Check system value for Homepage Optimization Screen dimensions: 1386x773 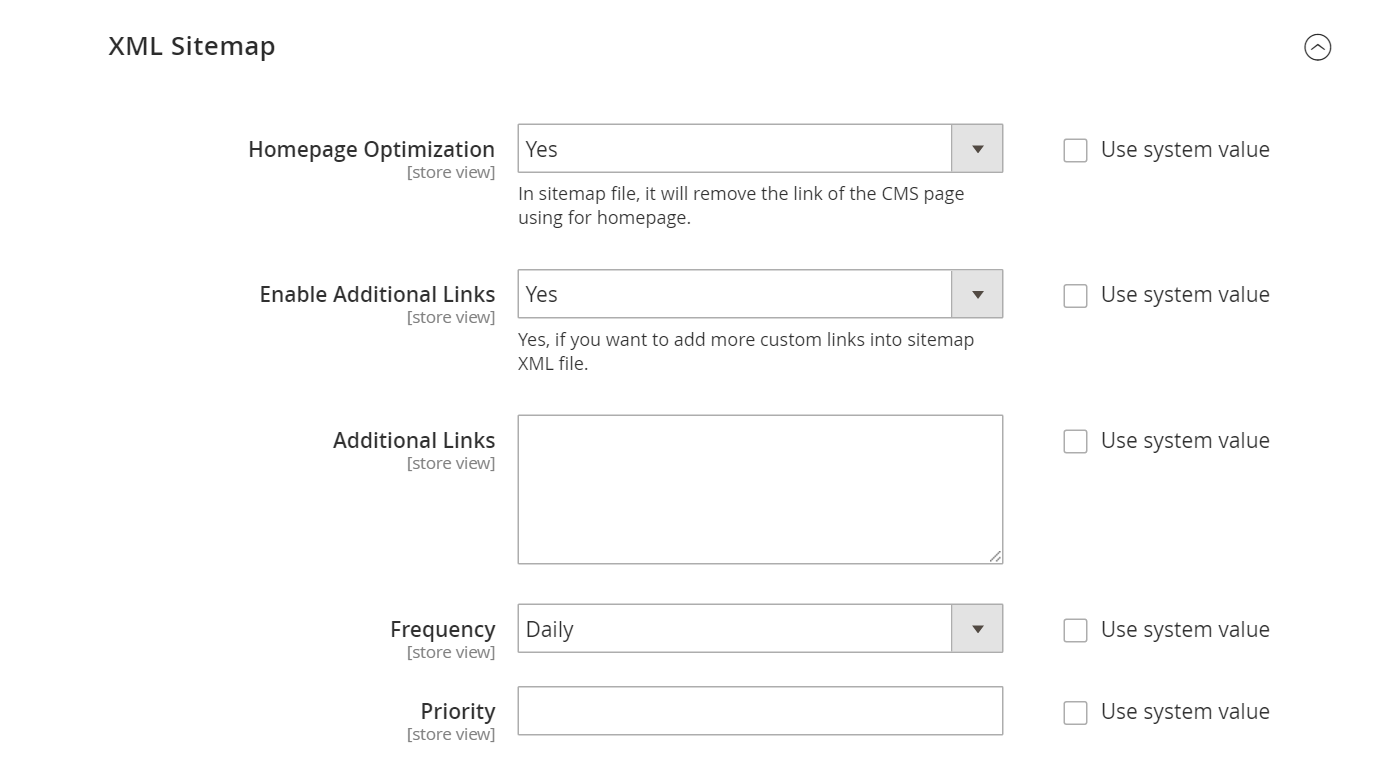tap(1075, 150)
